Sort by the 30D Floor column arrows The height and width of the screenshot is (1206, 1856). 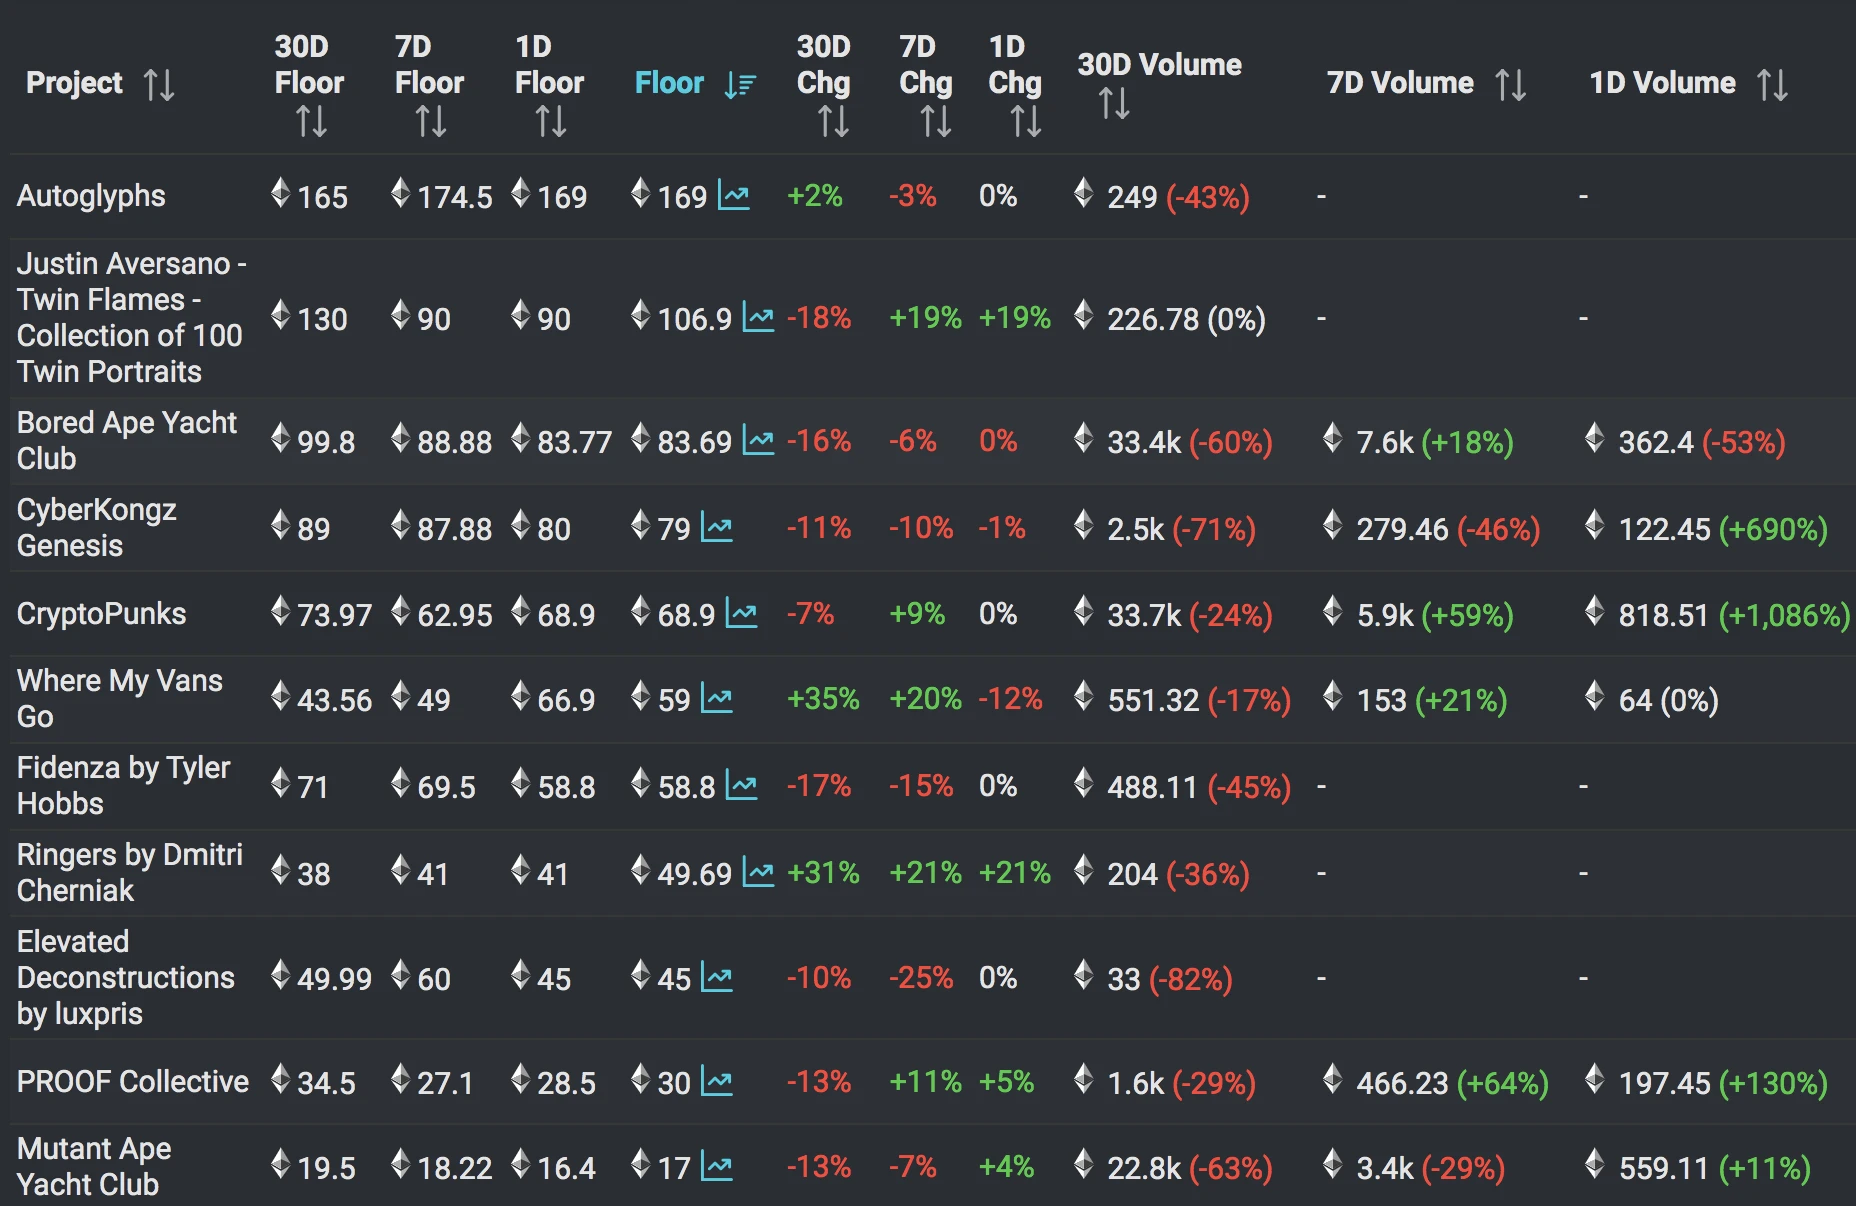click(x=311, y=122)
